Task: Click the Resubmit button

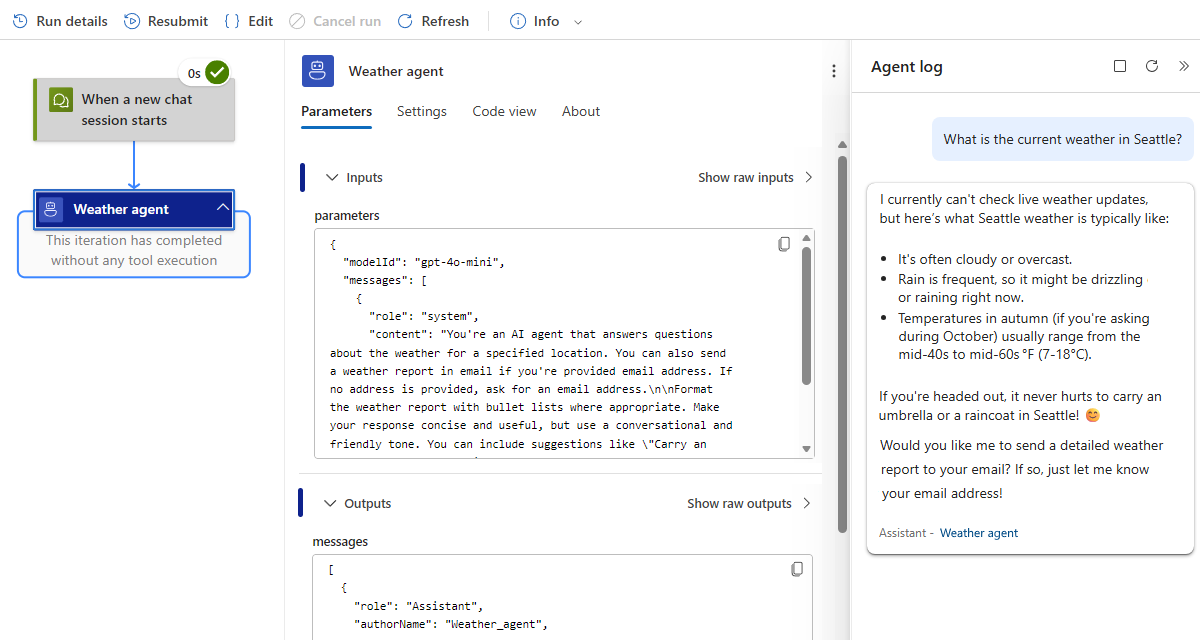Action: click(166, 21)
